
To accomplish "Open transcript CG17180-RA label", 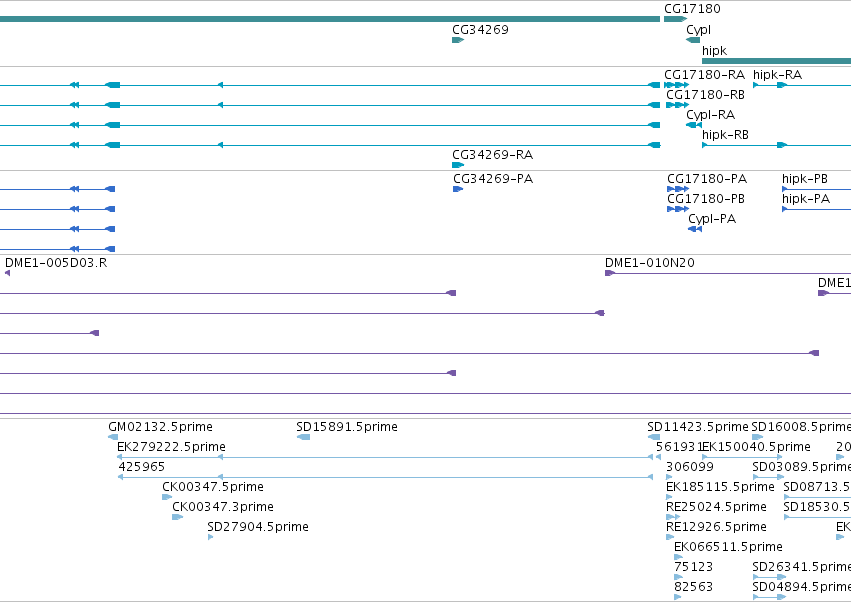I will click(704, 75).
